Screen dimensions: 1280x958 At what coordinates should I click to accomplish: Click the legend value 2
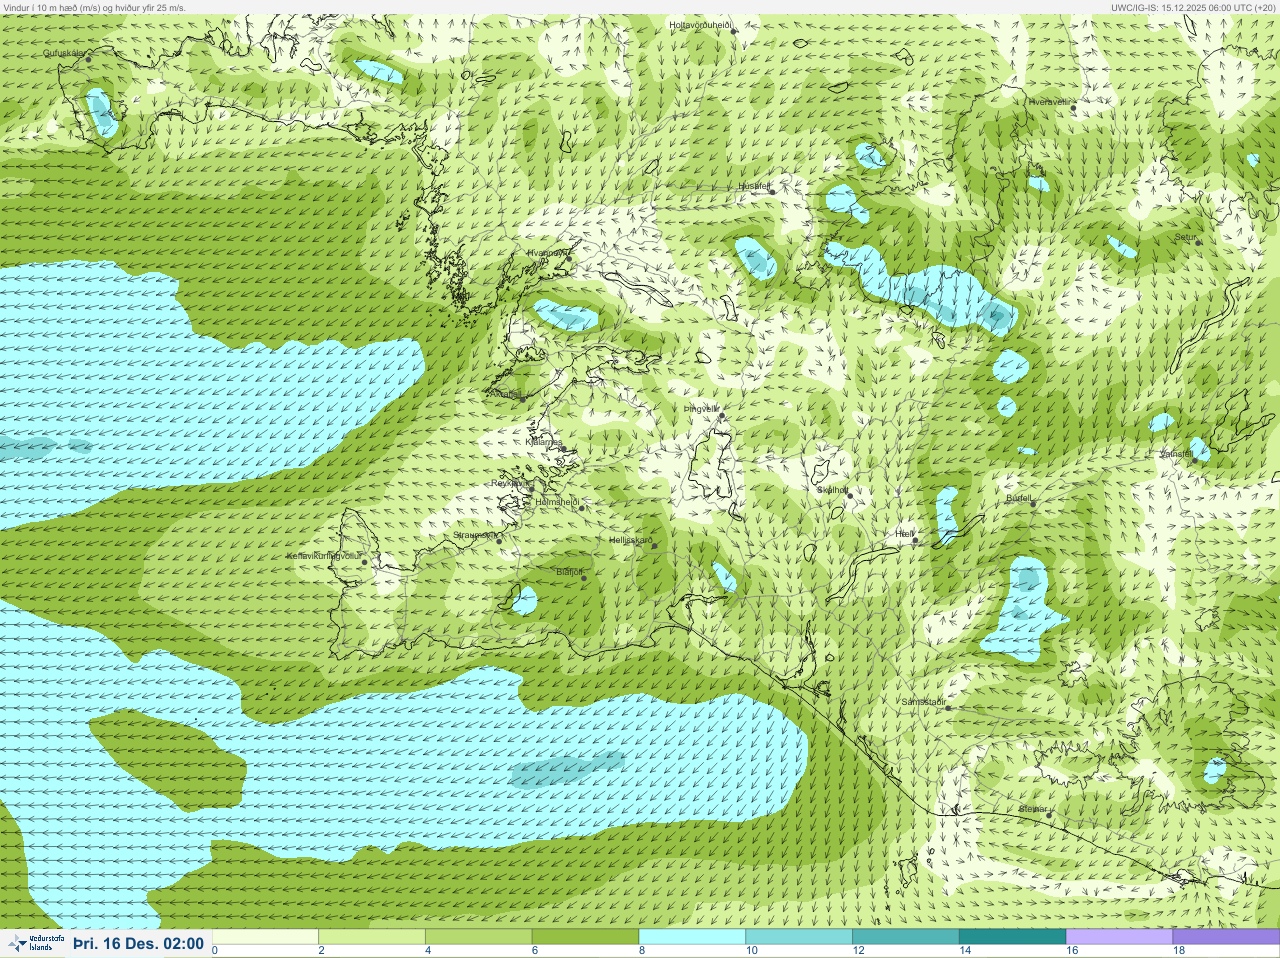[x=321, y=951]
